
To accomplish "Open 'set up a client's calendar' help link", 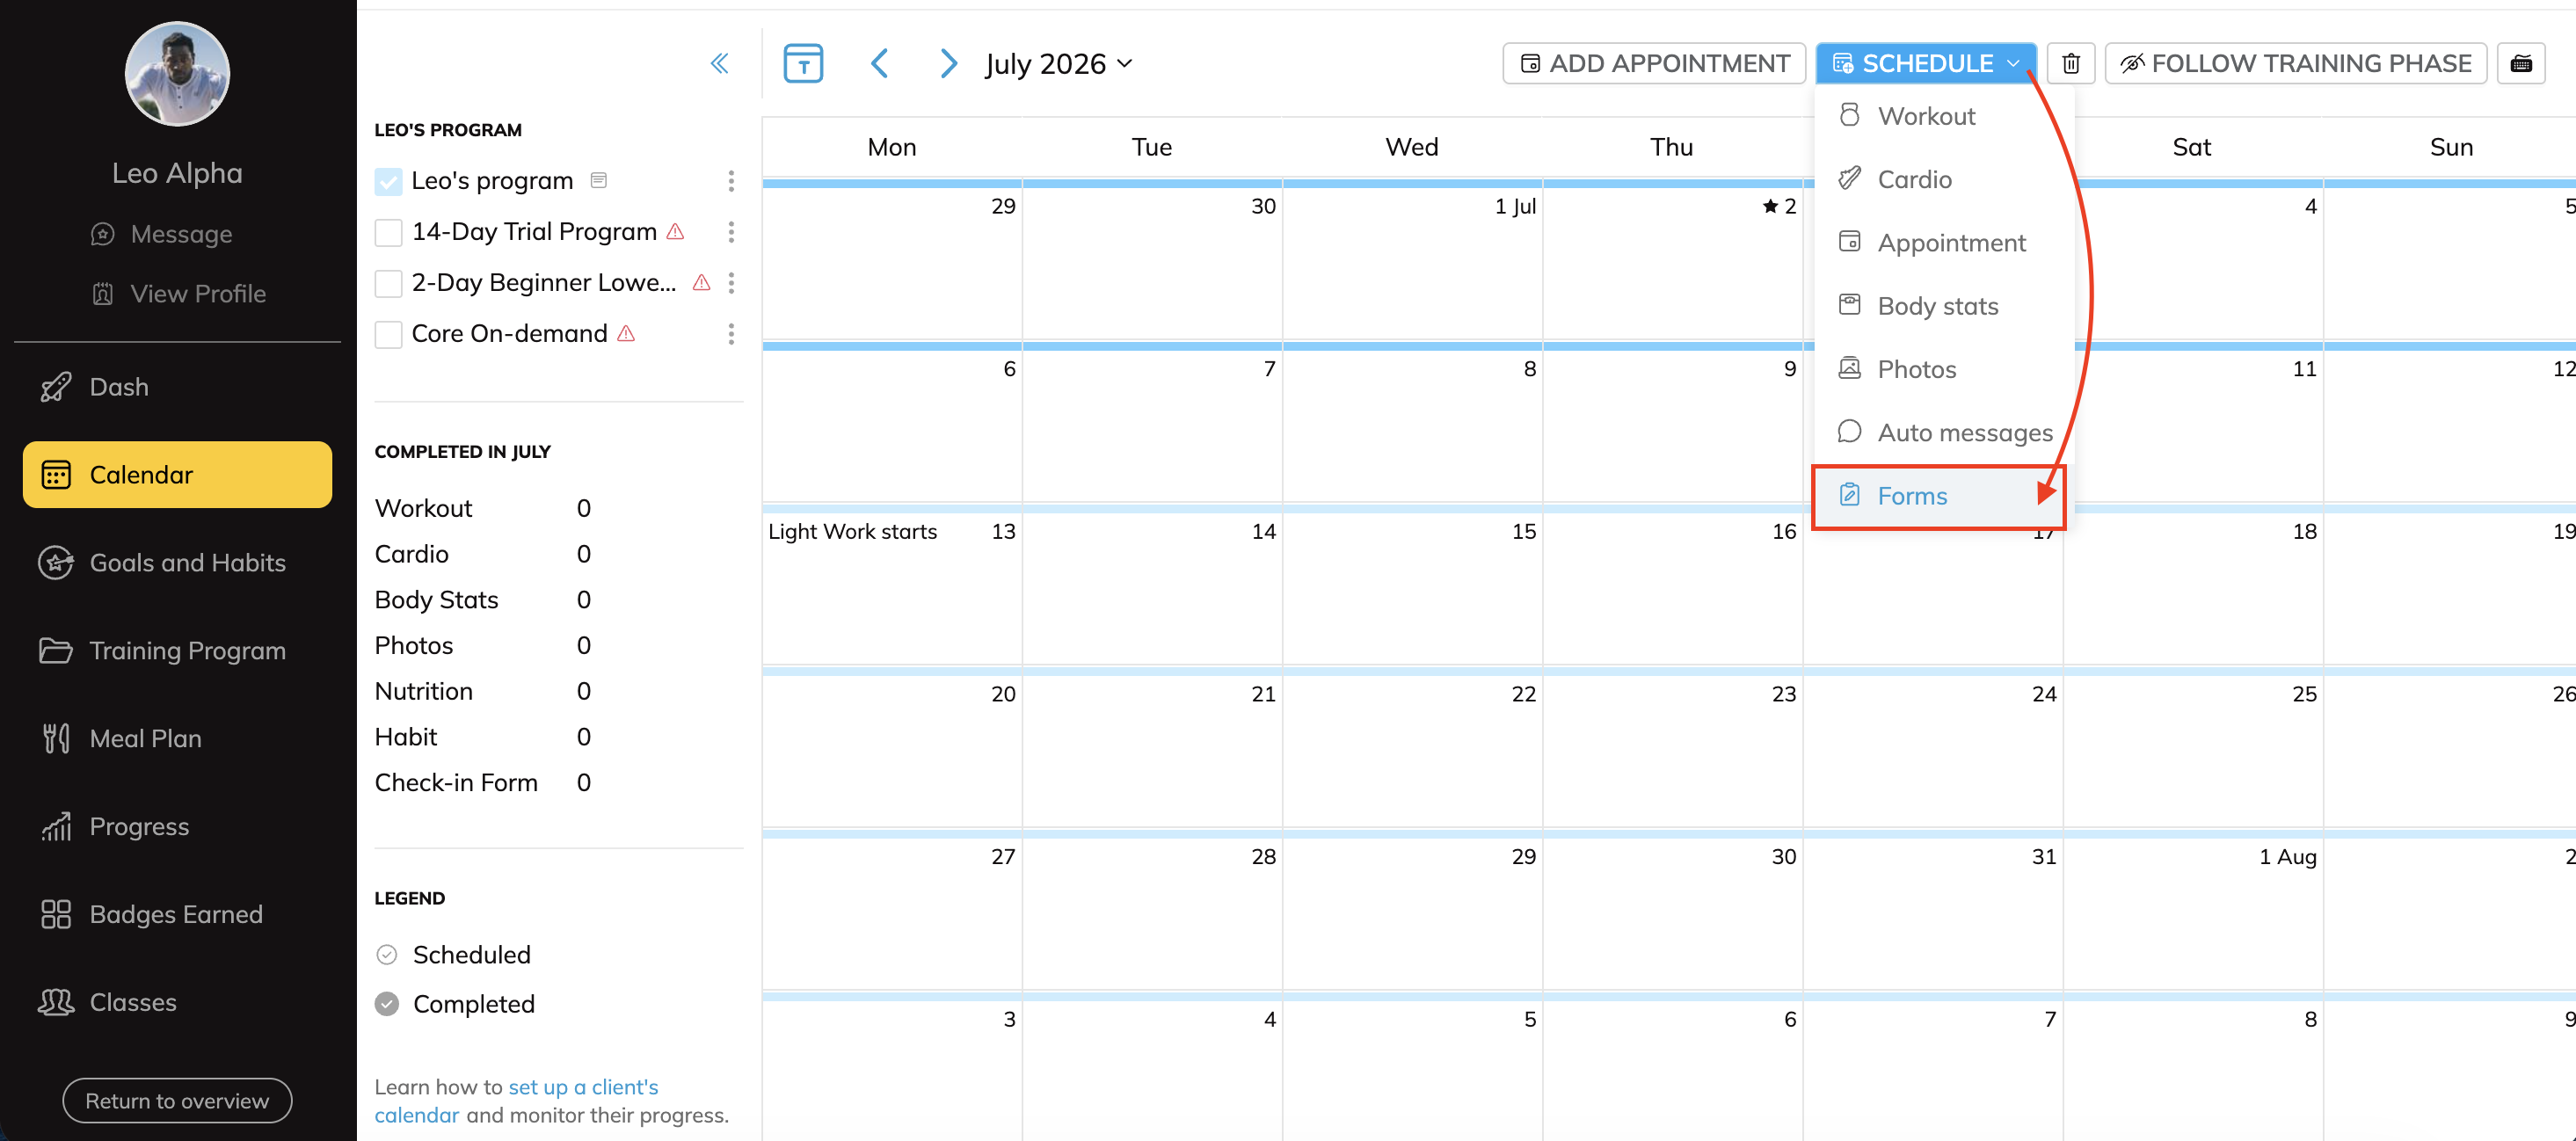I will coord(516,1101).
